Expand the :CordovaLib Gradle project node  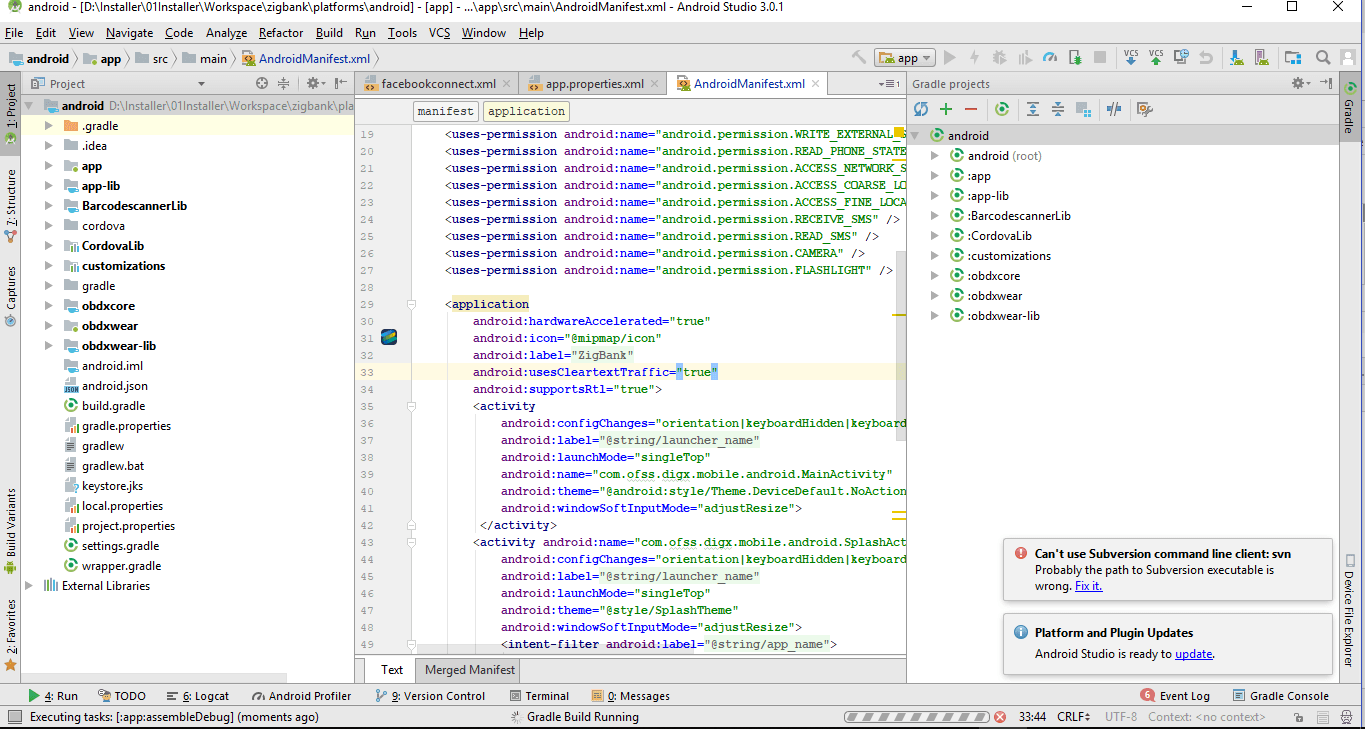[x=935, y=236]
